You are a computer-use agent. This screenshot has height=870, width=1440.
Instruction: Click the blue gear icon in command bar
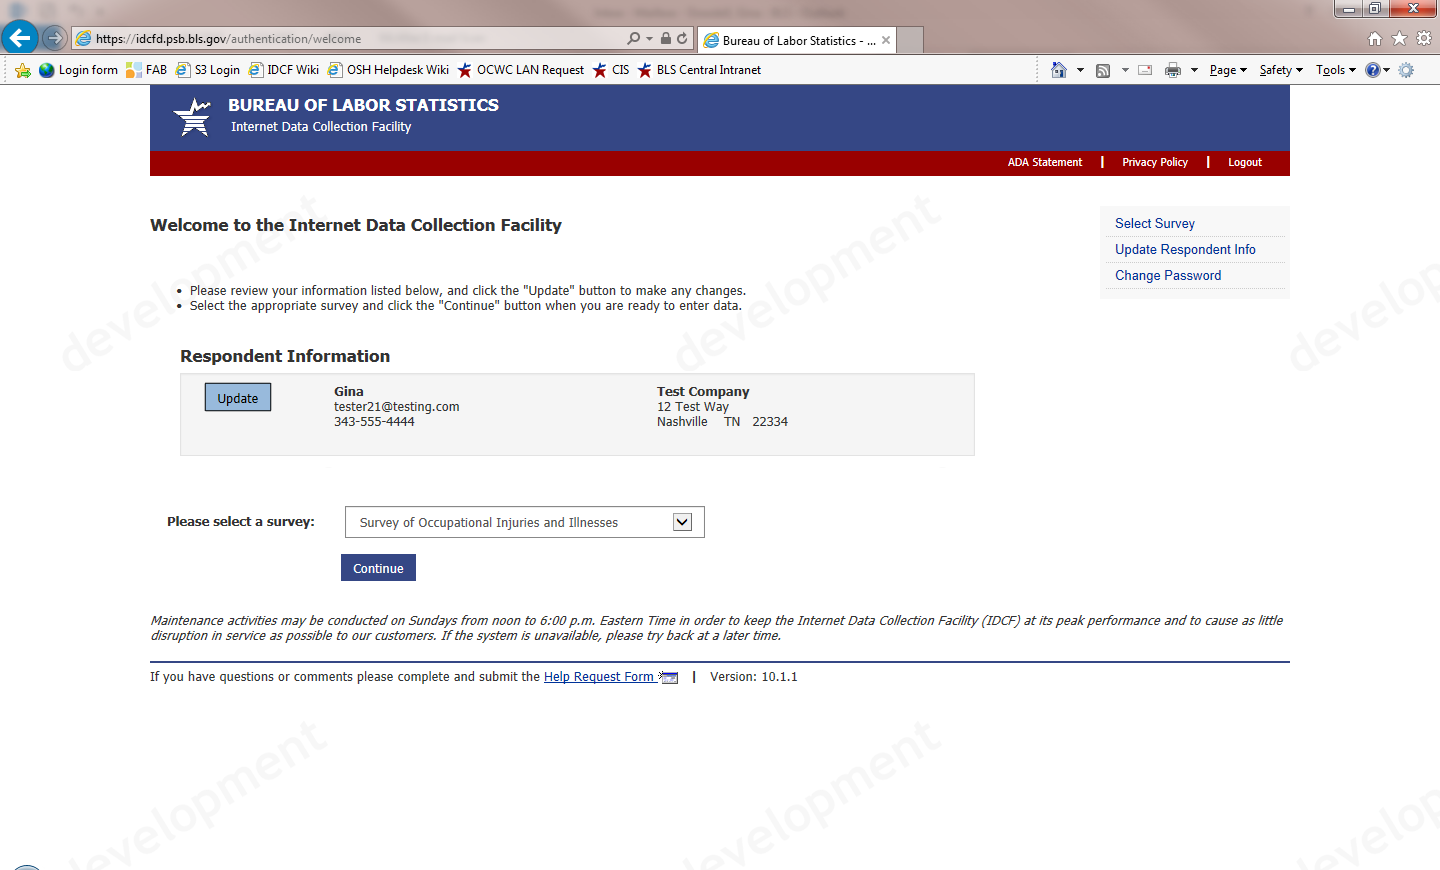(x=1406, y=70)
